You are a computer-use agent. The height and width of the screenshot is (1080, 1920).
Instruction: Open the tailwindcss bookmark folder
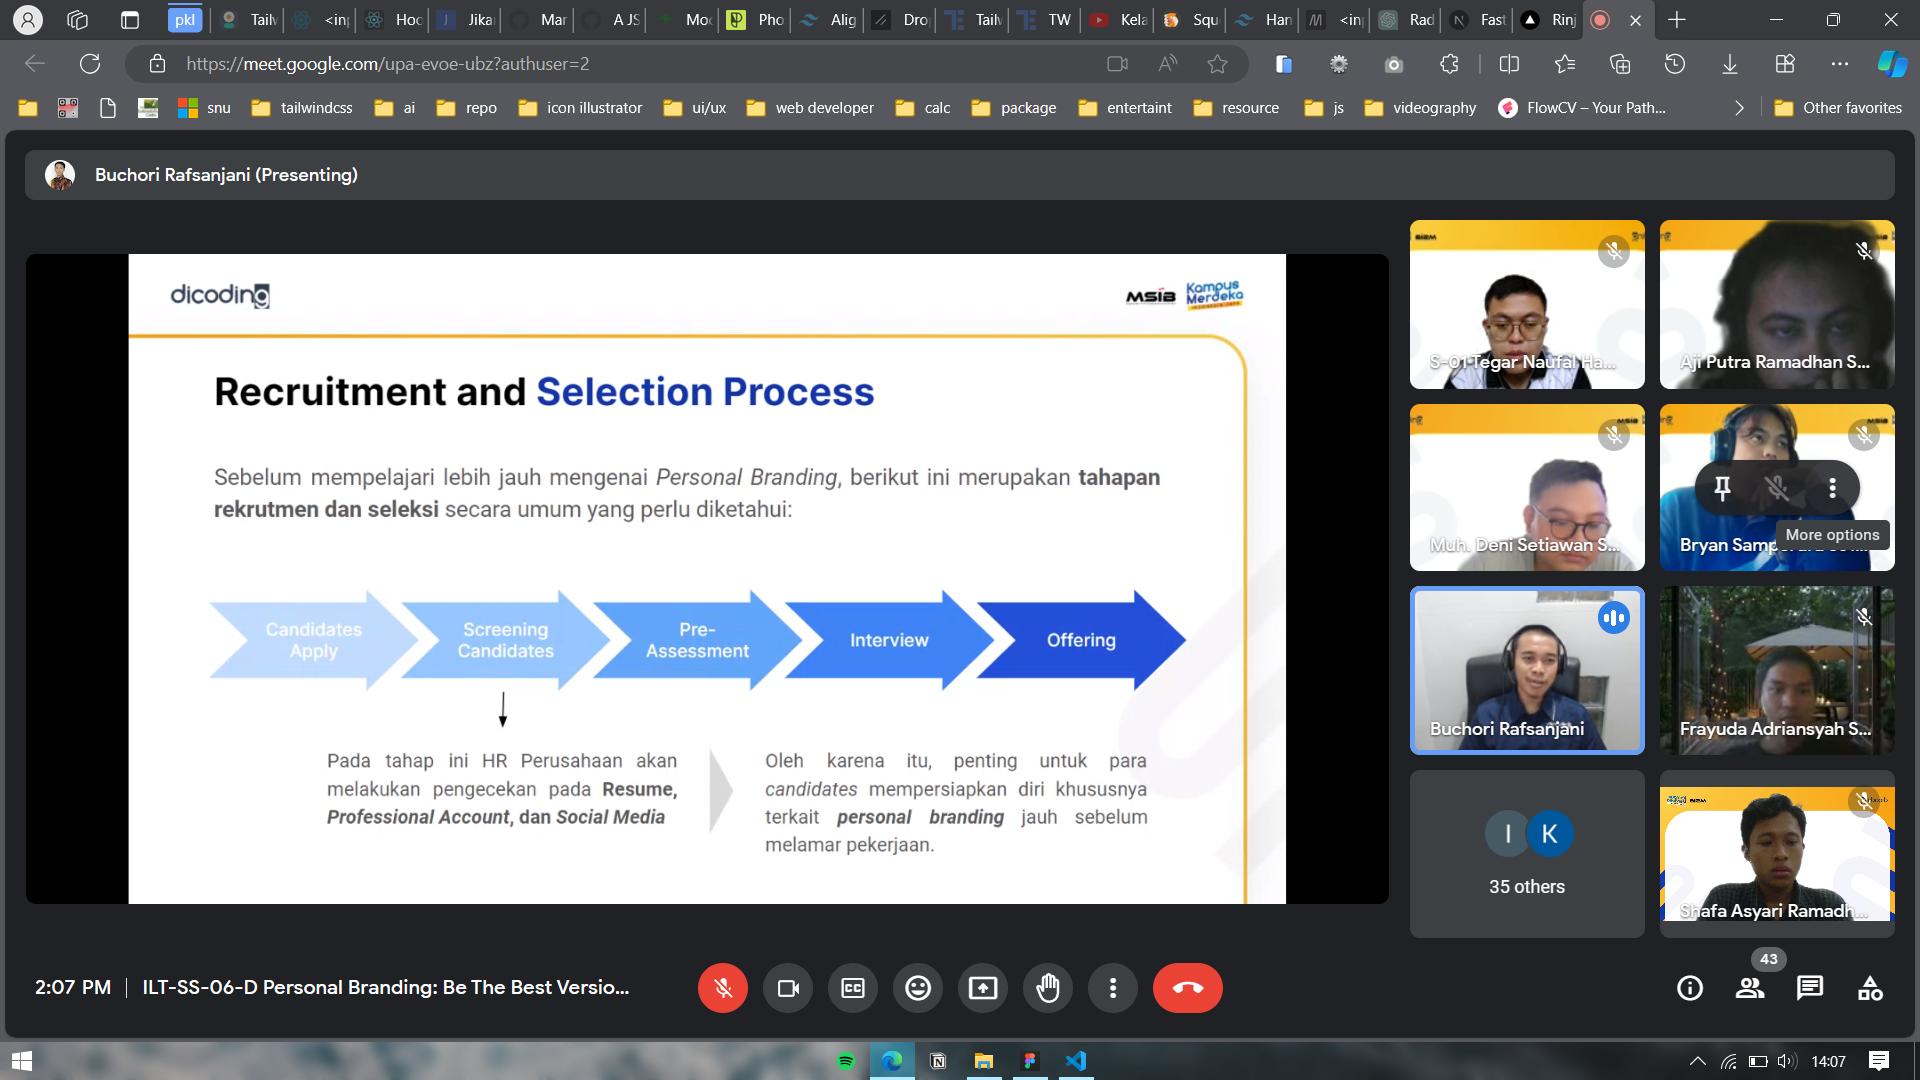302,108
